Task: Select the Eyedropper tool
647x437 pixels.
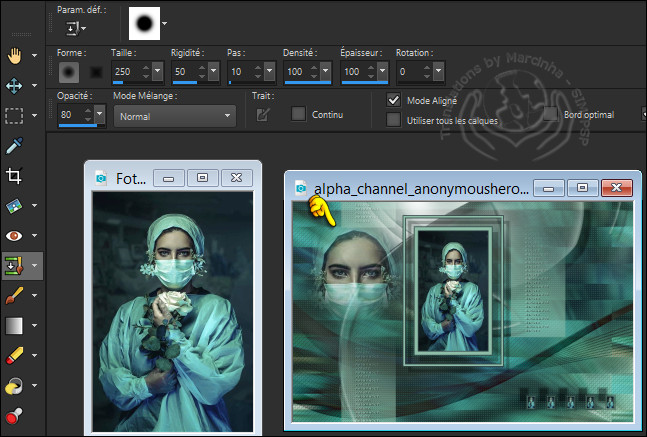Action: tap(14, 146)
